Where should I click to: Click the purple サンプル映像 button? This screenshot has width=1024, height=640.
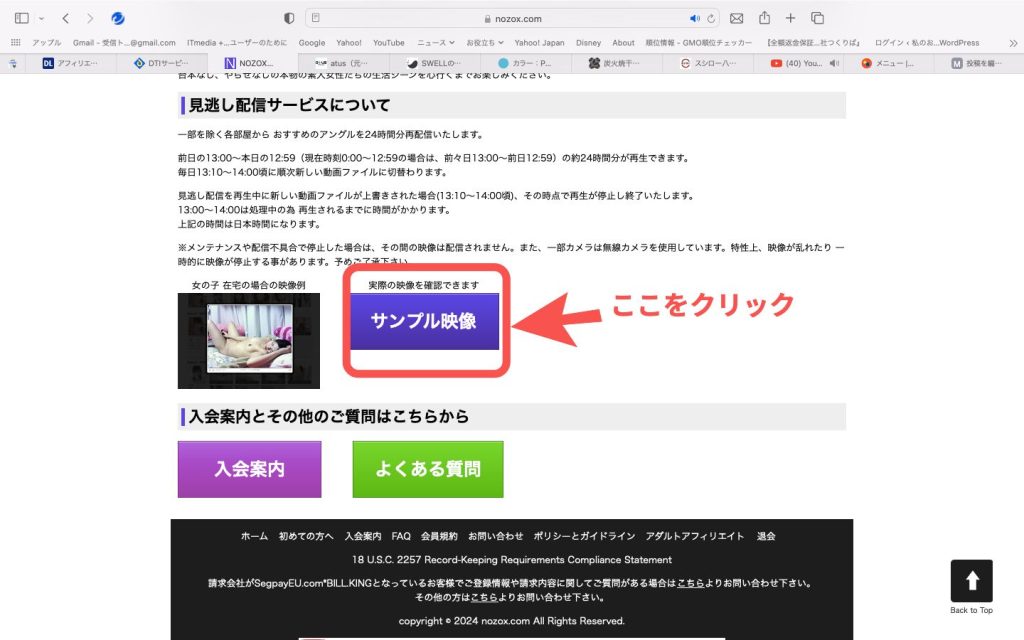click(x=424, y=321)
